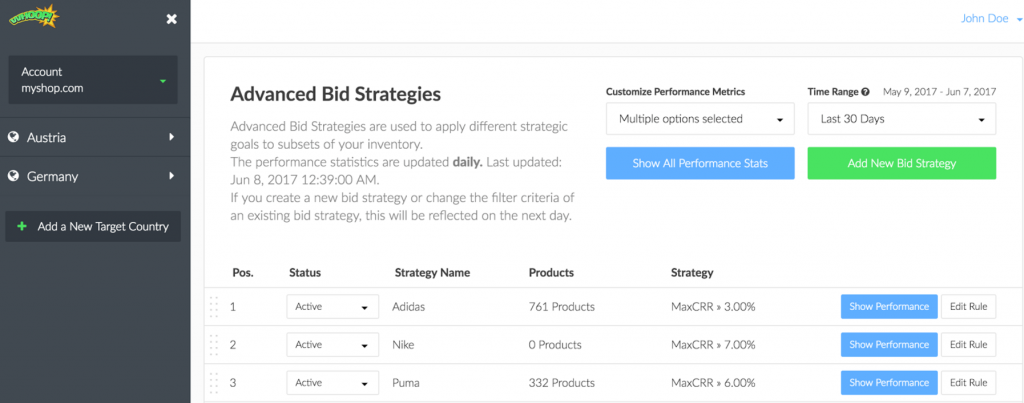Open Customize Performance Metrics dropdown
Image resolution: width=1024 pixels, height=403 pixels.
(700, 119)
